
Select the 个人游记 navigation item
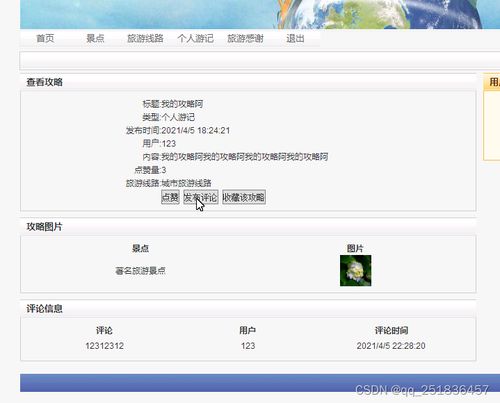point(195,38)
